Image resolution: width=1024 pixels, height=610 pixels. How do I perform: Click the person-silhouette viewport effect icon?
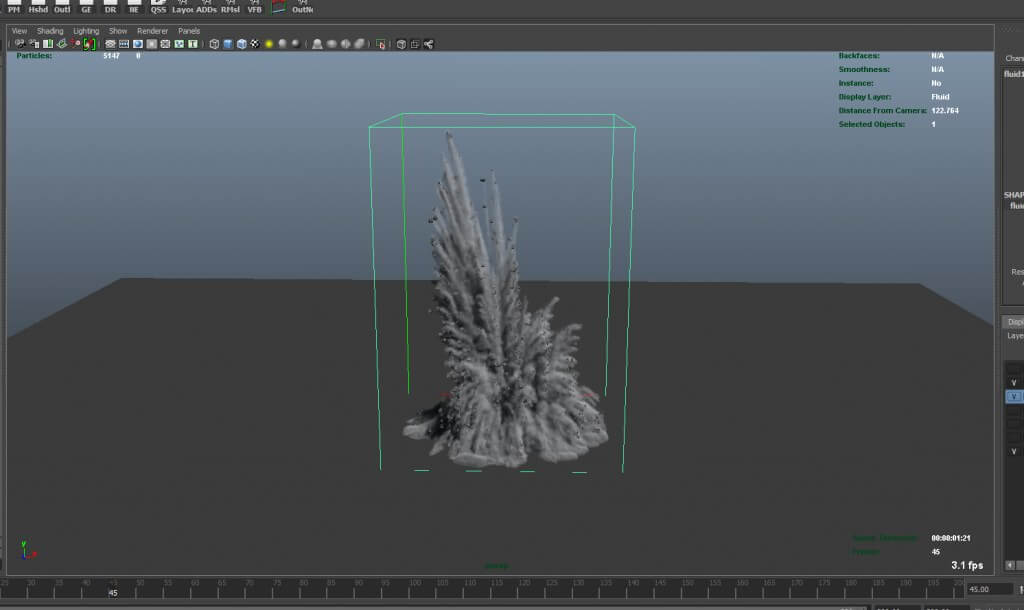(x=317, y=44)
